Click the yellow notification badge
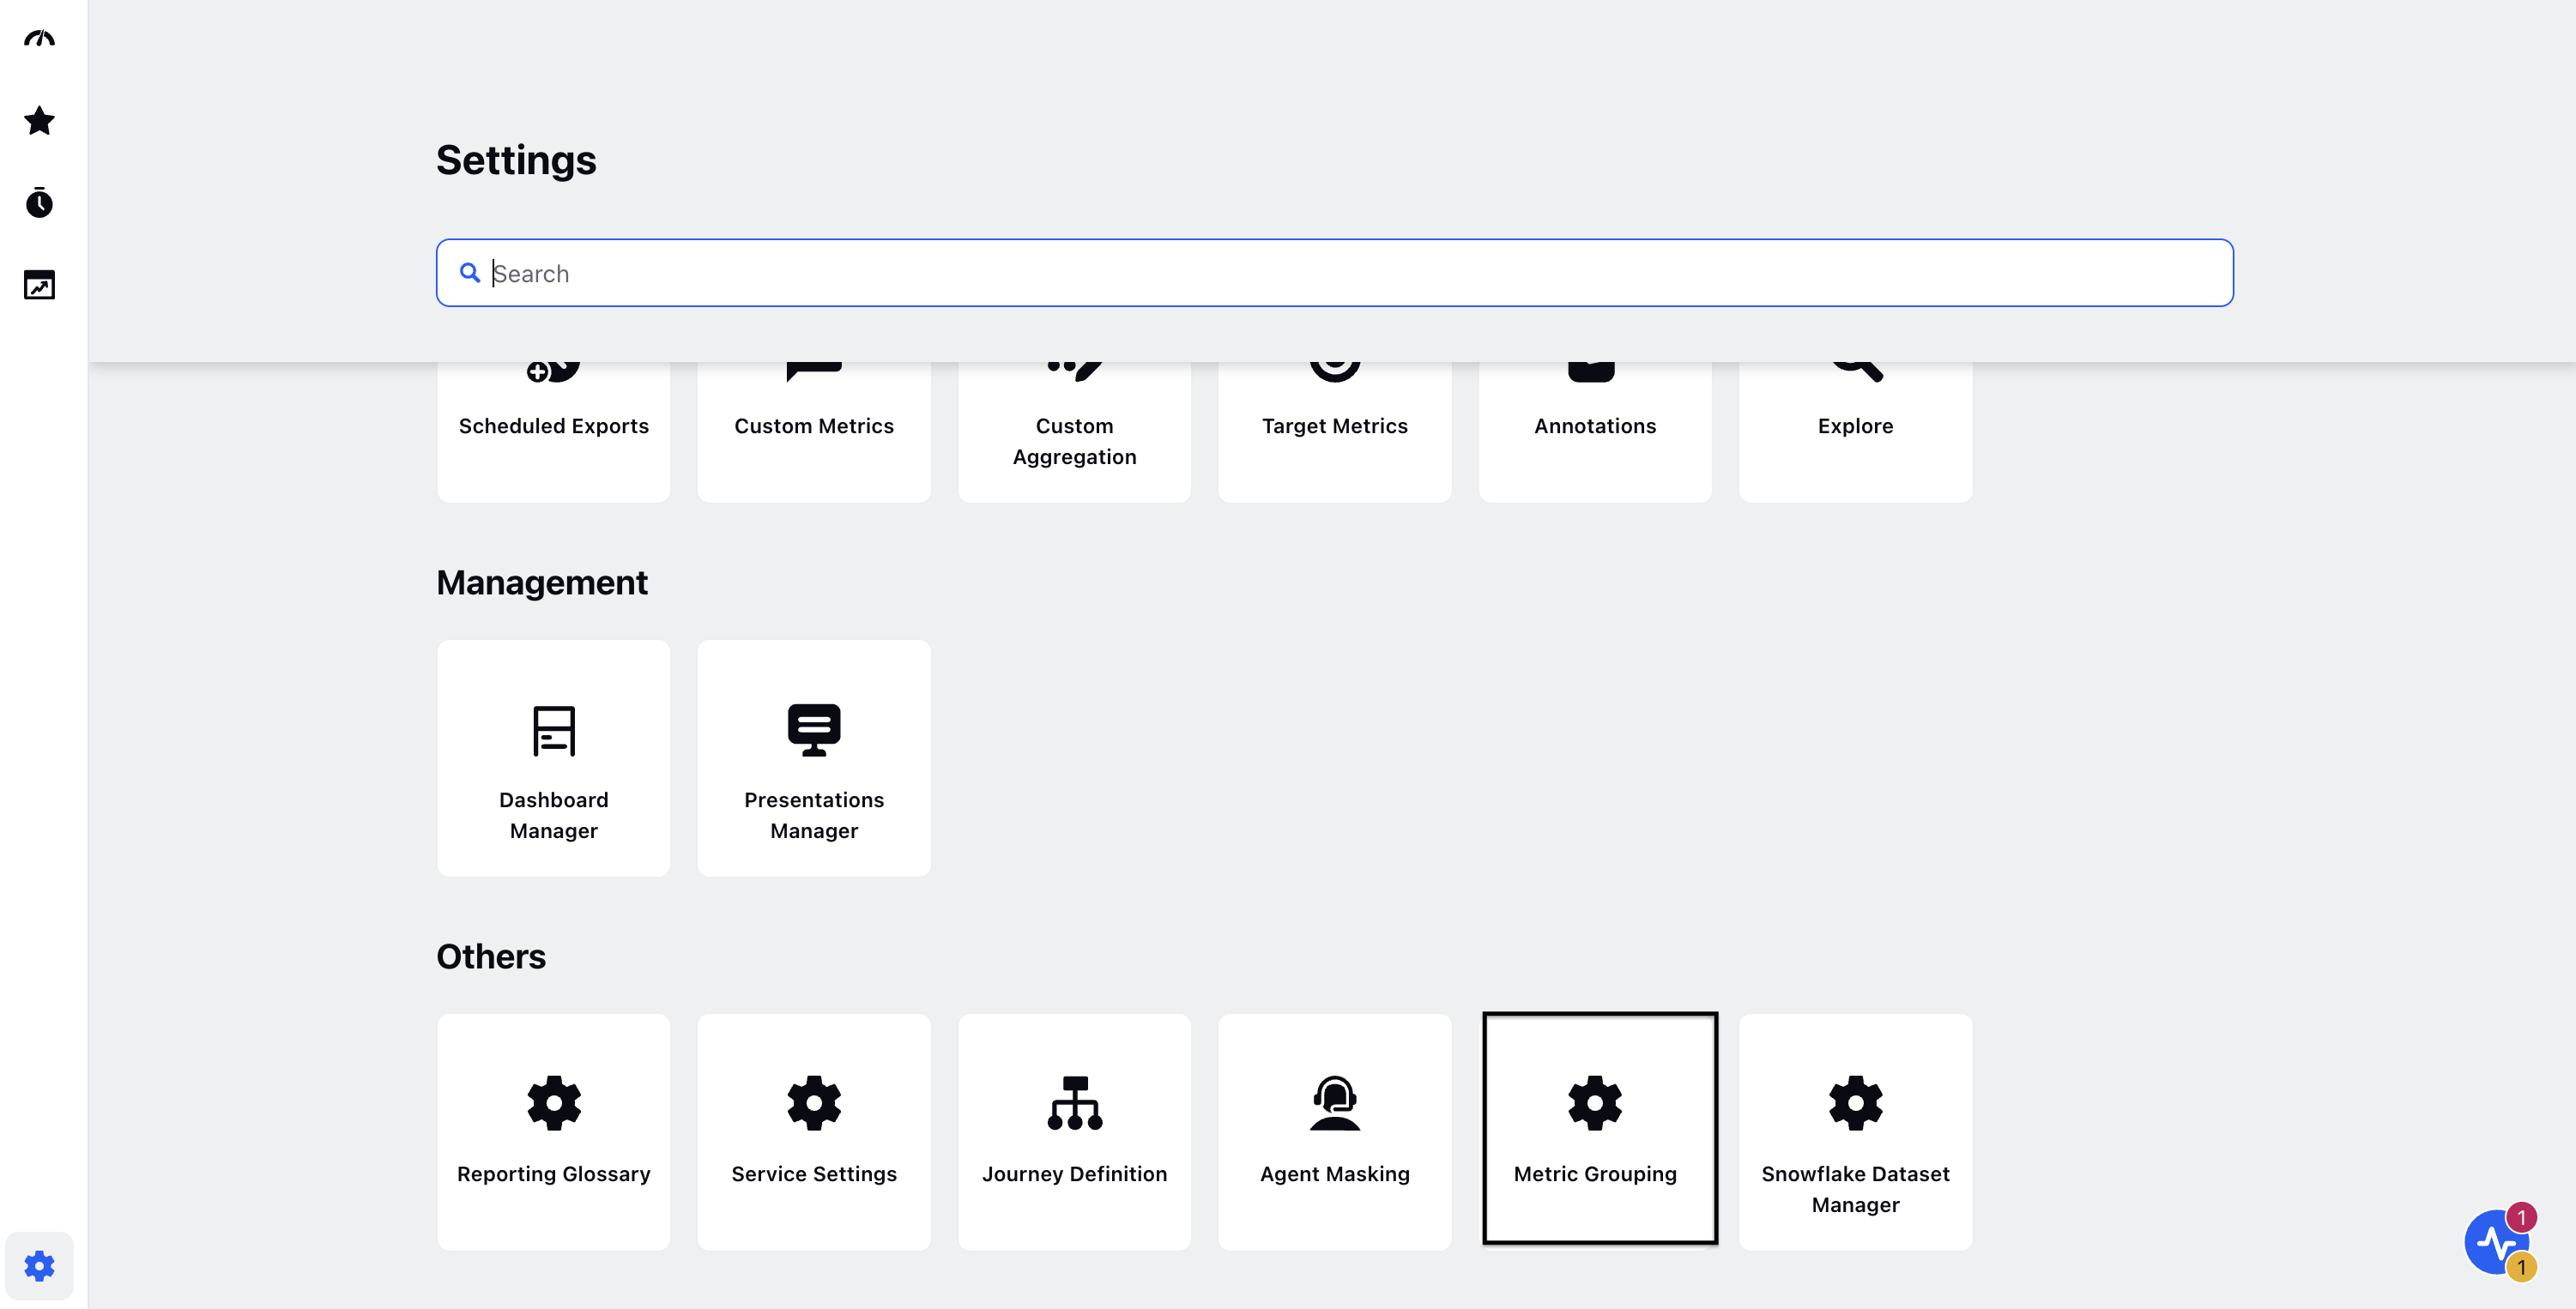This screenshot has width=2576, height=1309. (2522, 1267)
